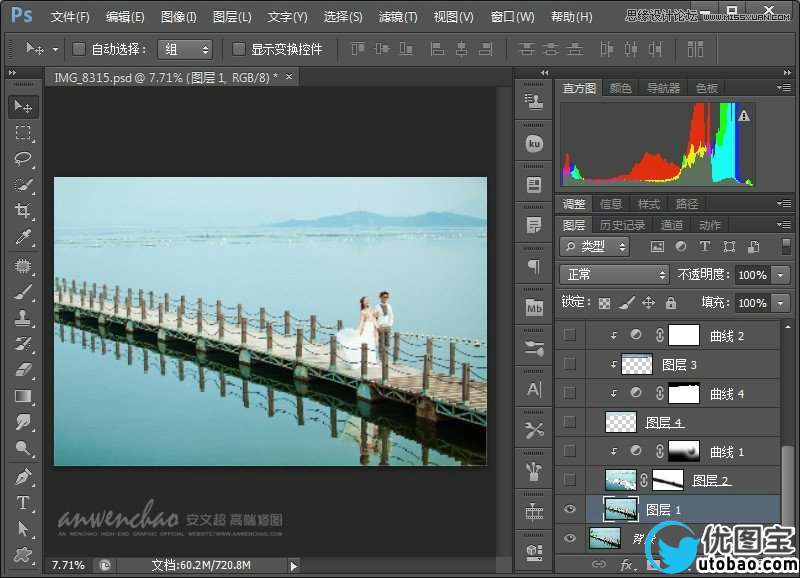Image resolution: width=800 pixels, height=578 pixels.
Task: Open the 组 auto-select dropdown
Action: 186,49
